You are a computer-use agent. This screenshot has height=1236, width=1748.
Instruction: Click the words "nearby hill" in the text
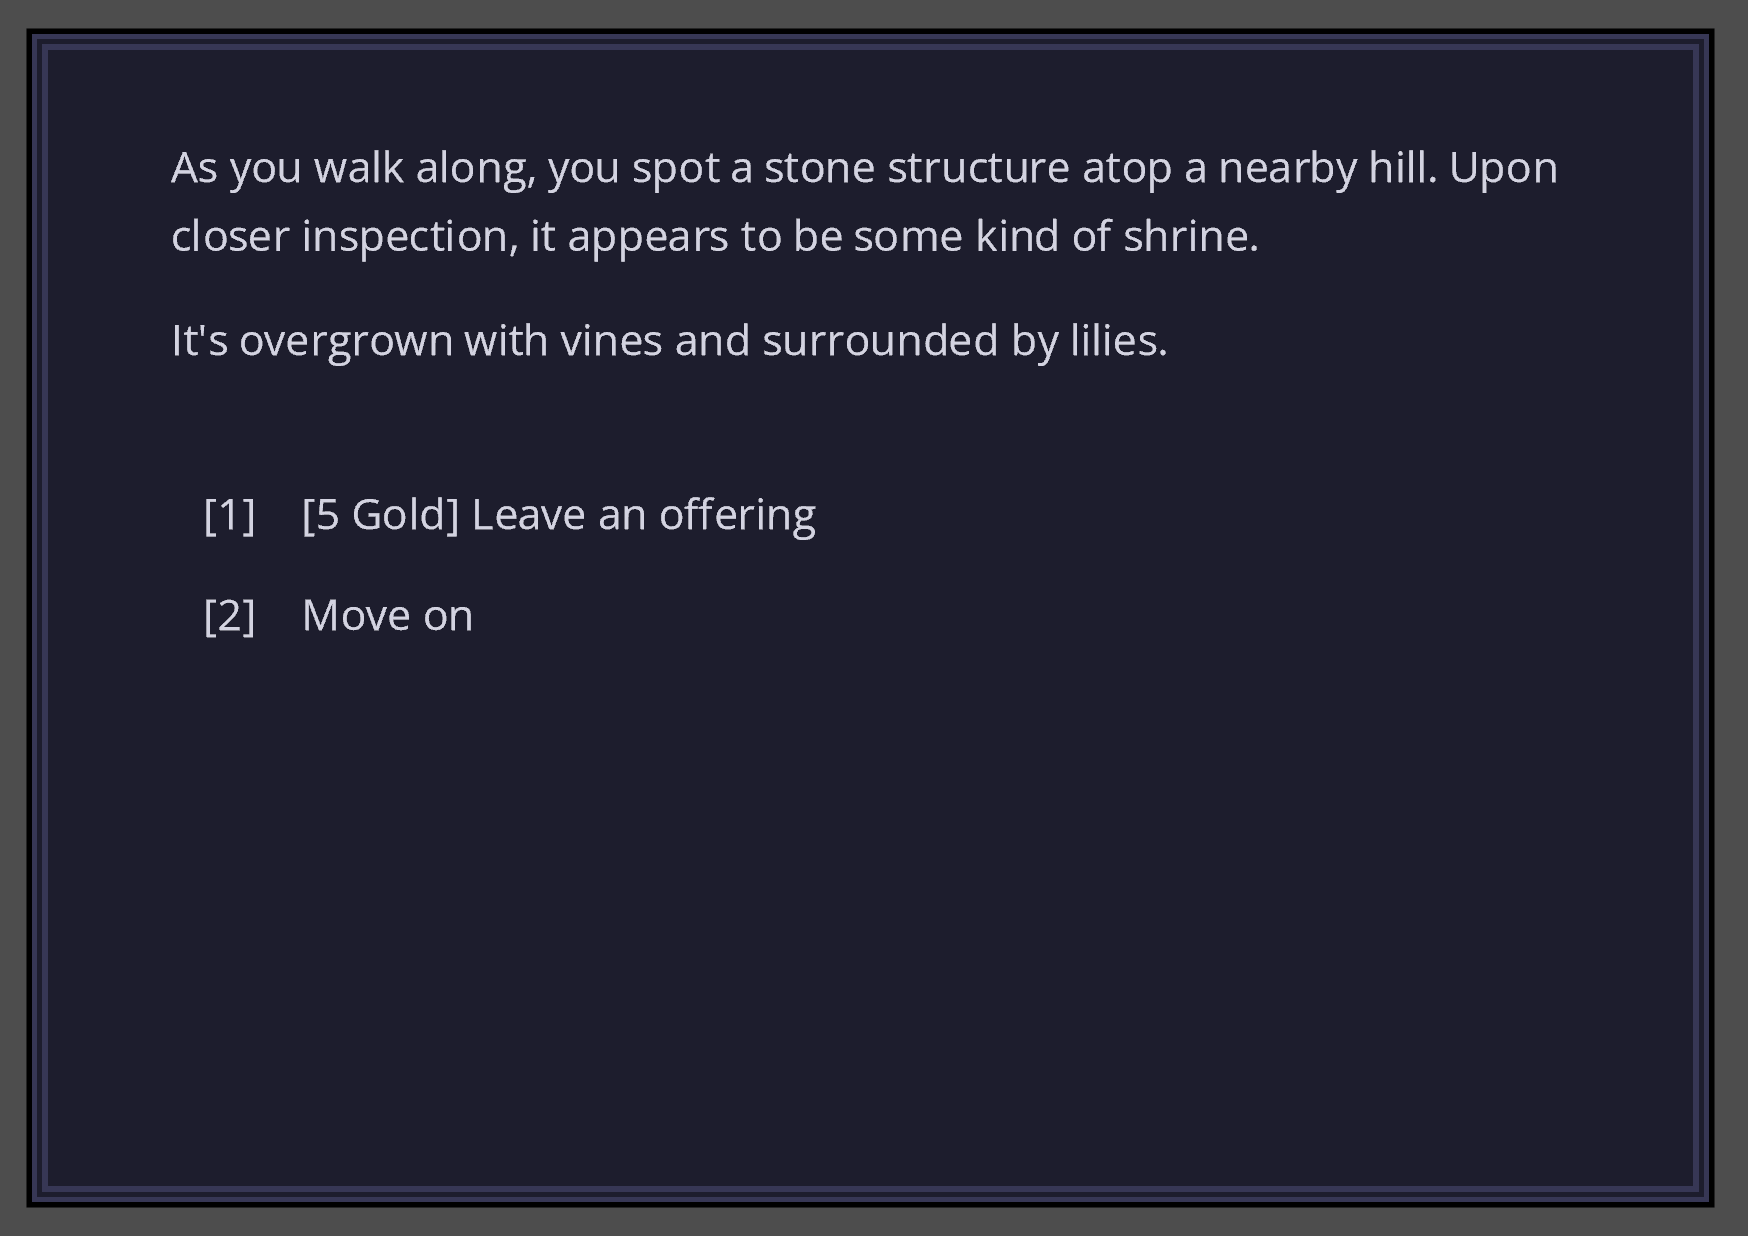1325,168
